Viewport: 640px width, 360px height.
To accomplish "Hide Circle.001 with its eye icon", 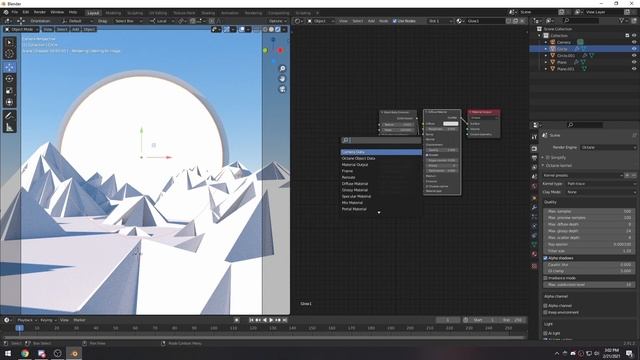I will (634, 56).
